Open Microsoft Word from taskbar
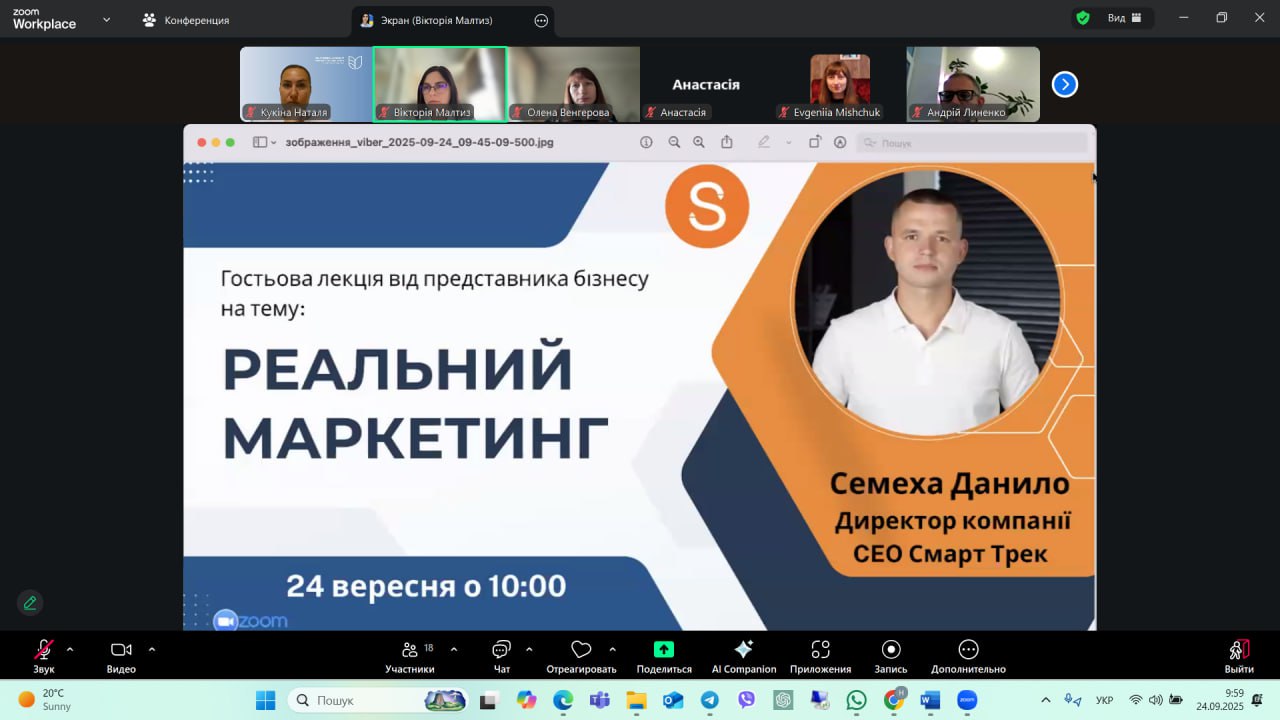The height and width of the screenshot is (720, 1280). tap(930, 700)
